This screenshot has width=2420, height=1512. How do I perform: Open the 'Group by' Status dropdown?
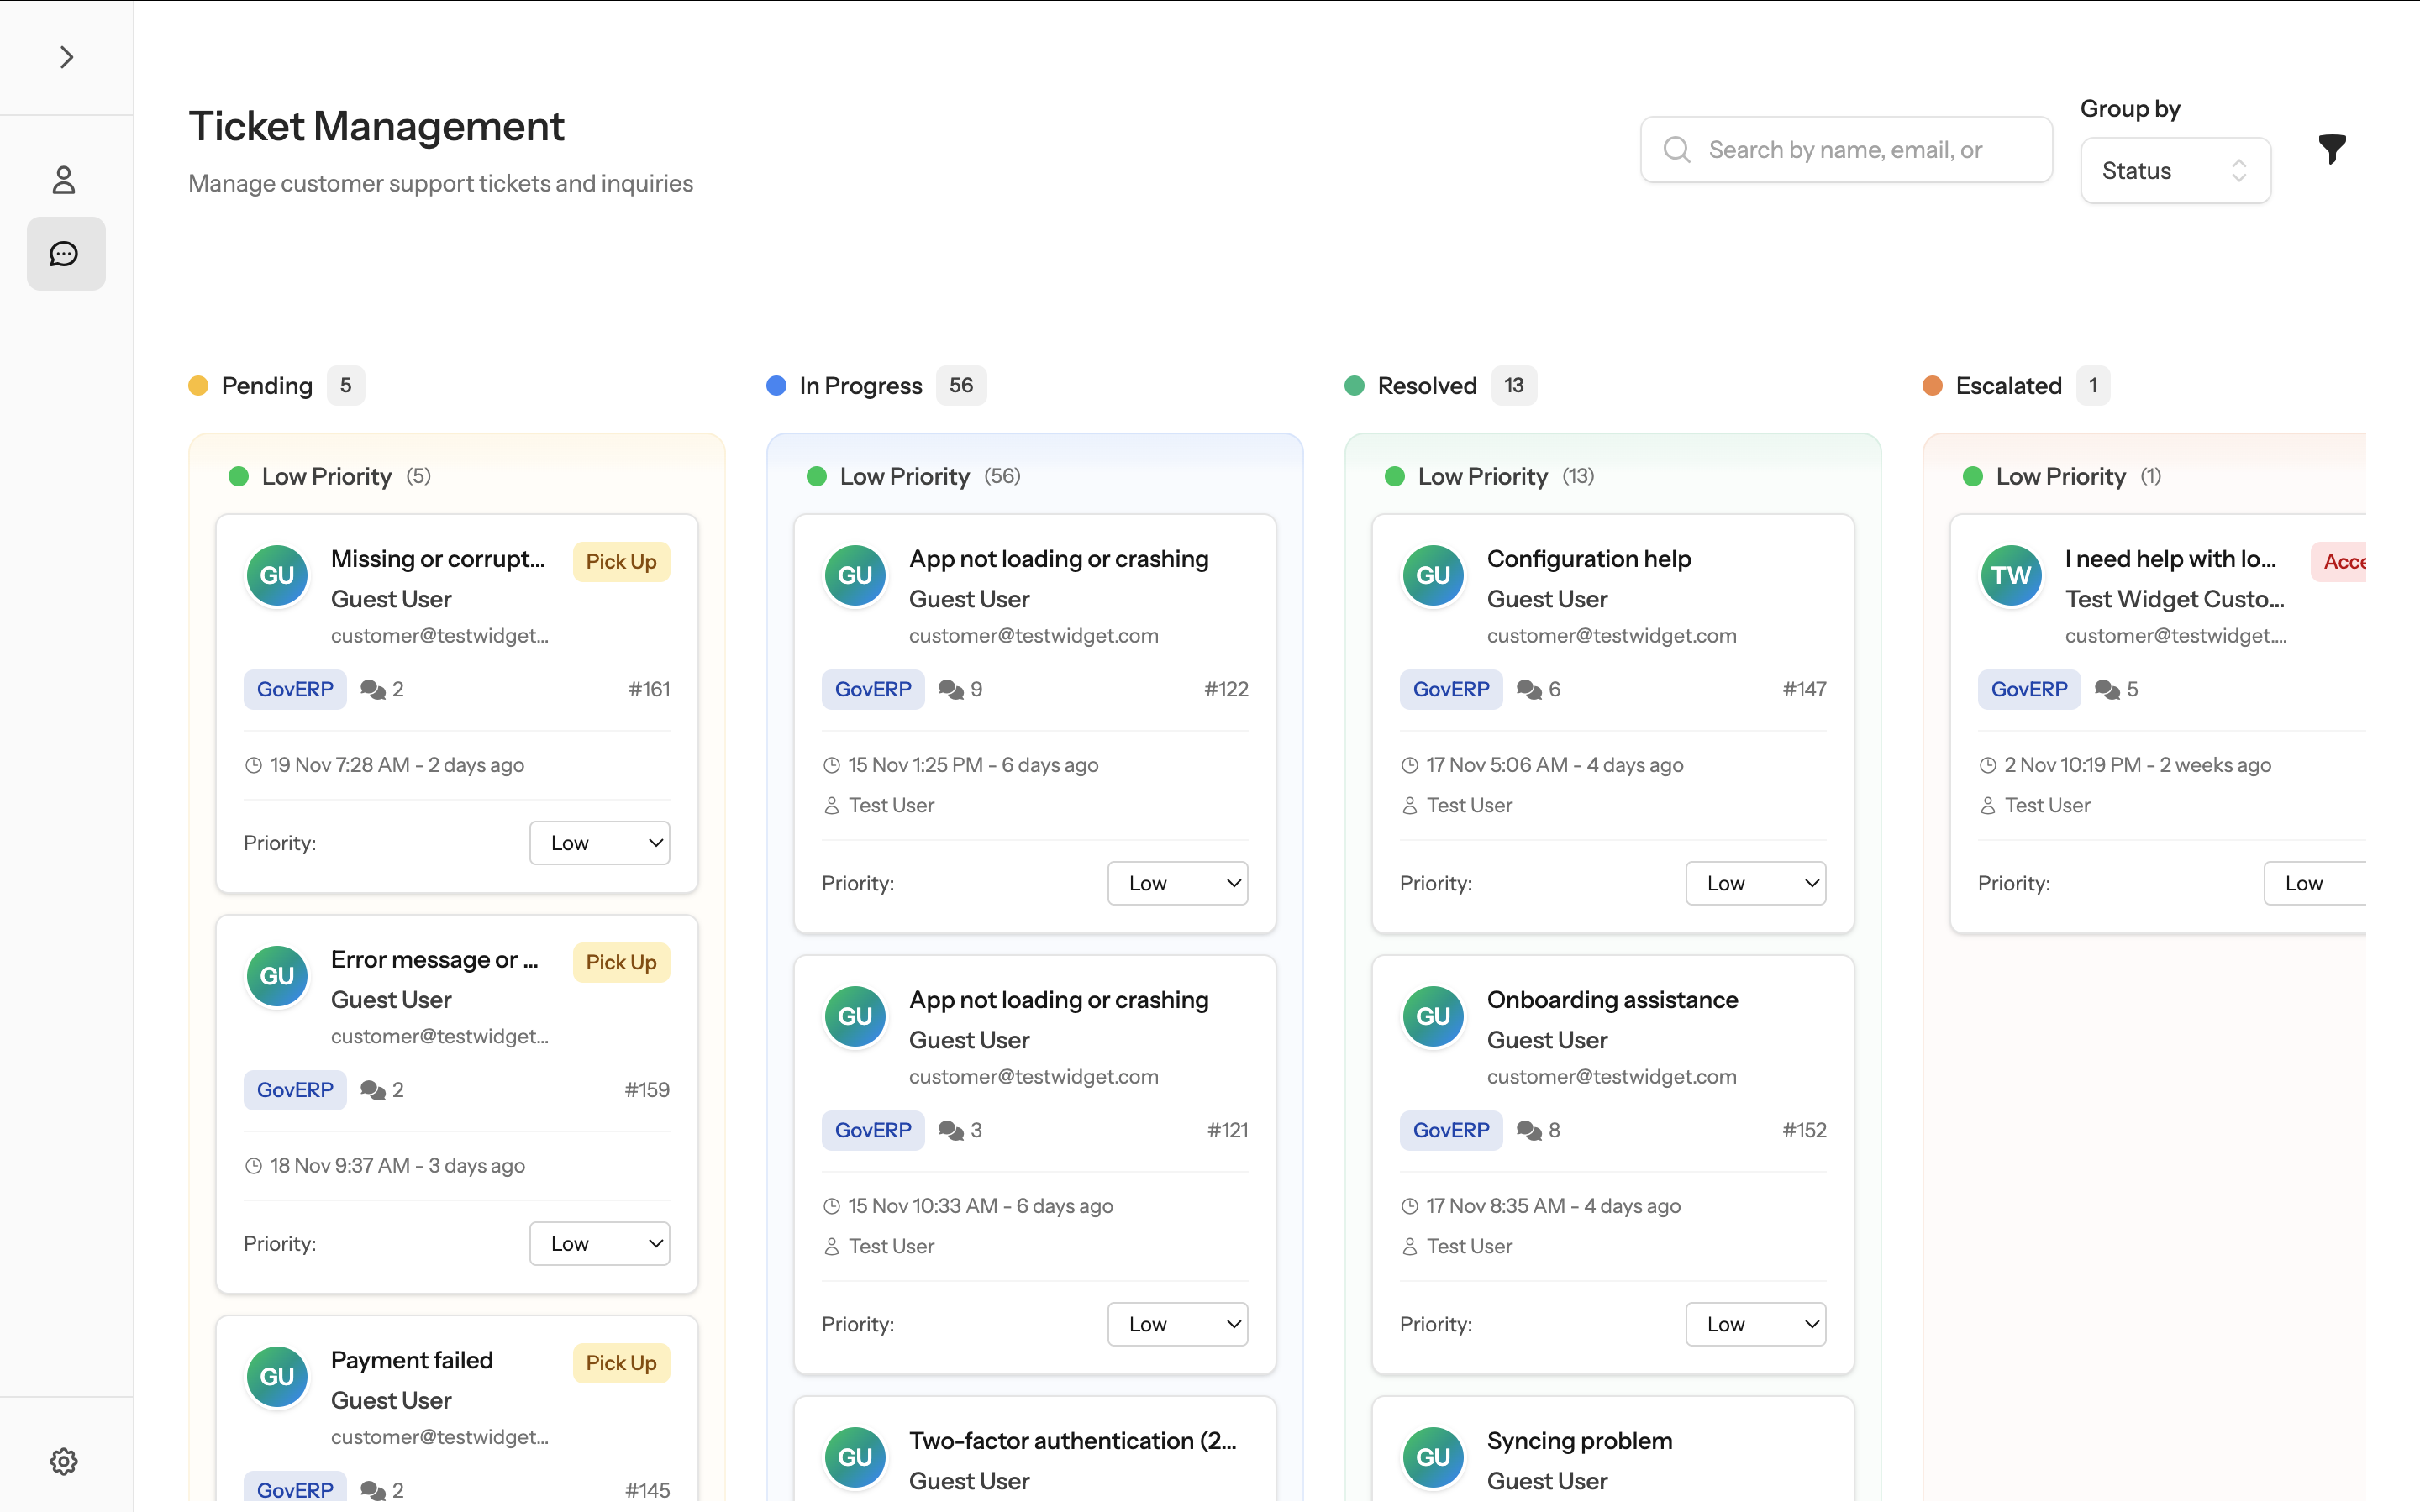2175,170
